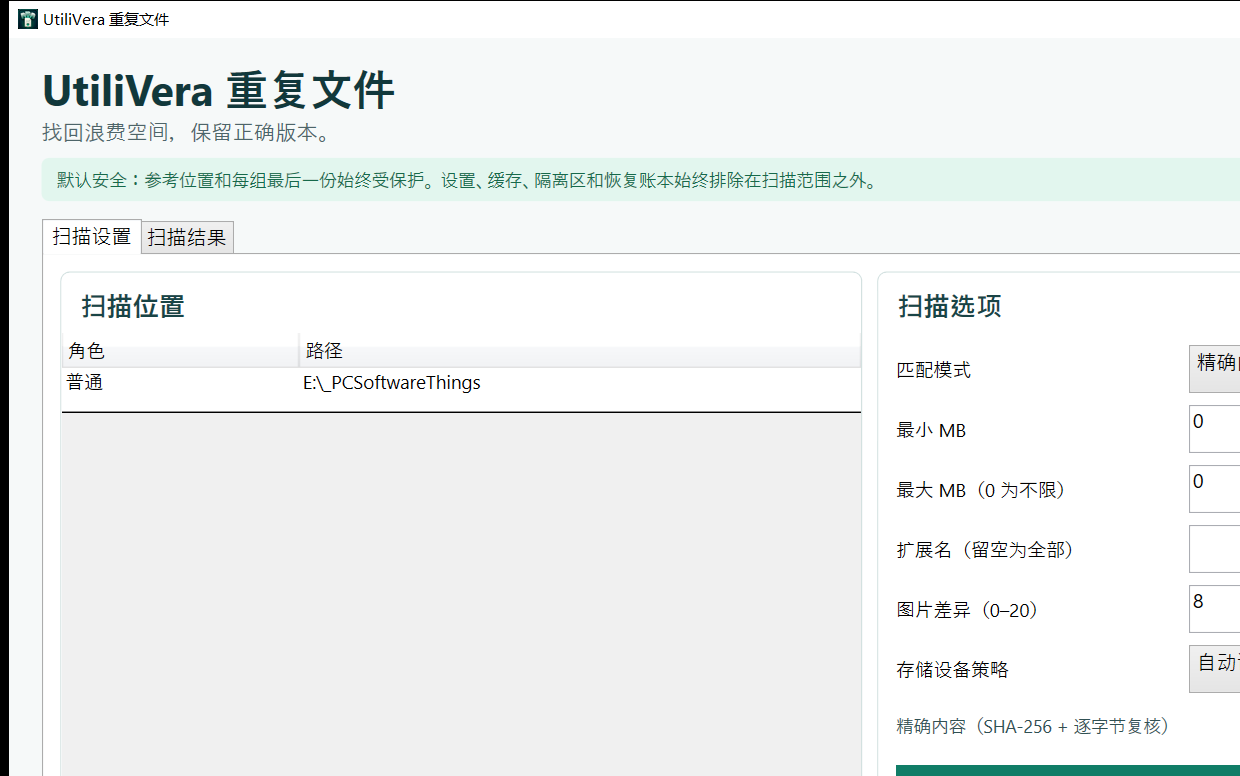The height and width of the screenshot is (776, 1240).
Task: Open the 匹配模式 dropdown
Action: pos(1214,369)
